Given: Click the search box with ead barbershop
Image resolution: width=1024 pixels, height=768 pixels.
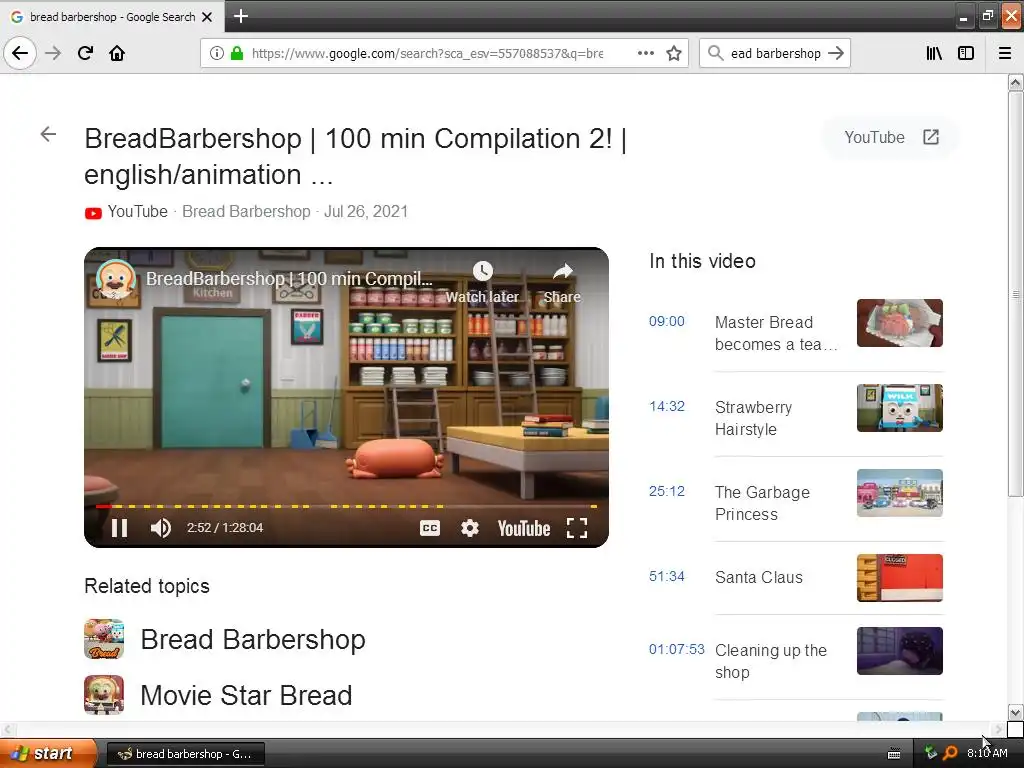Looking at the screenshot, I should pos(775,53).
